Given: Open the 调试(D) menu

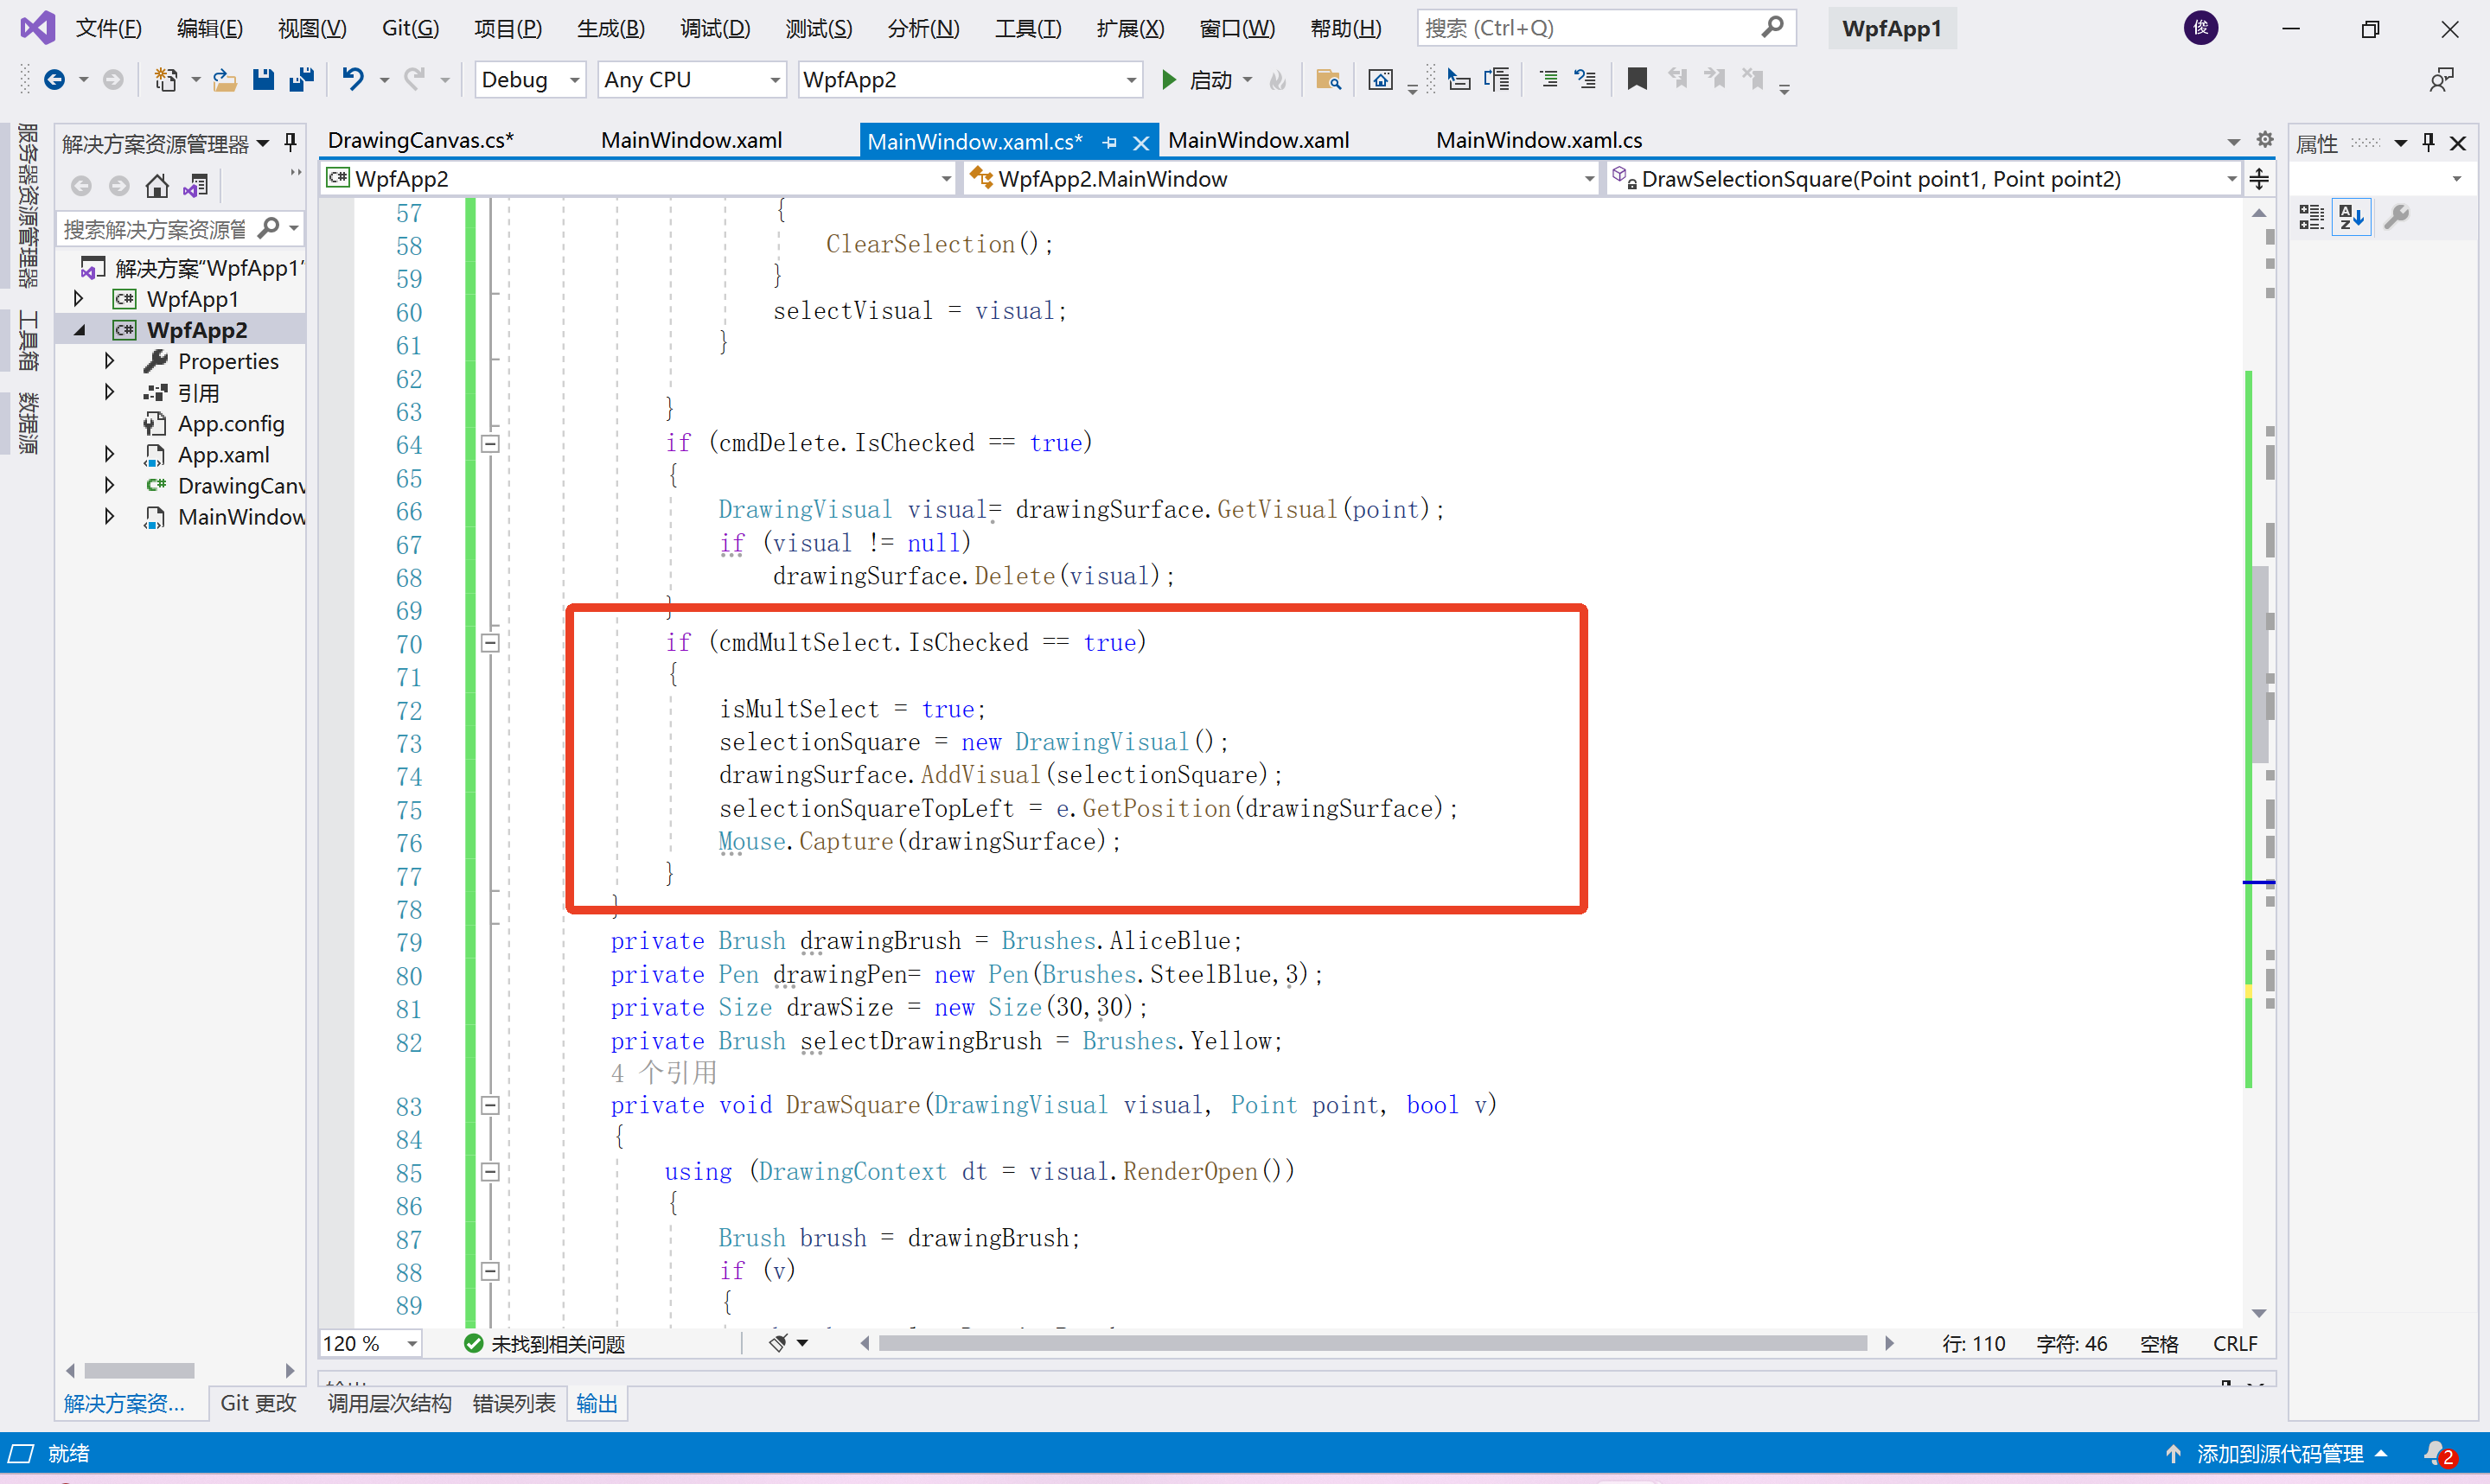Looking at the screenshot, I should (714, 28).
